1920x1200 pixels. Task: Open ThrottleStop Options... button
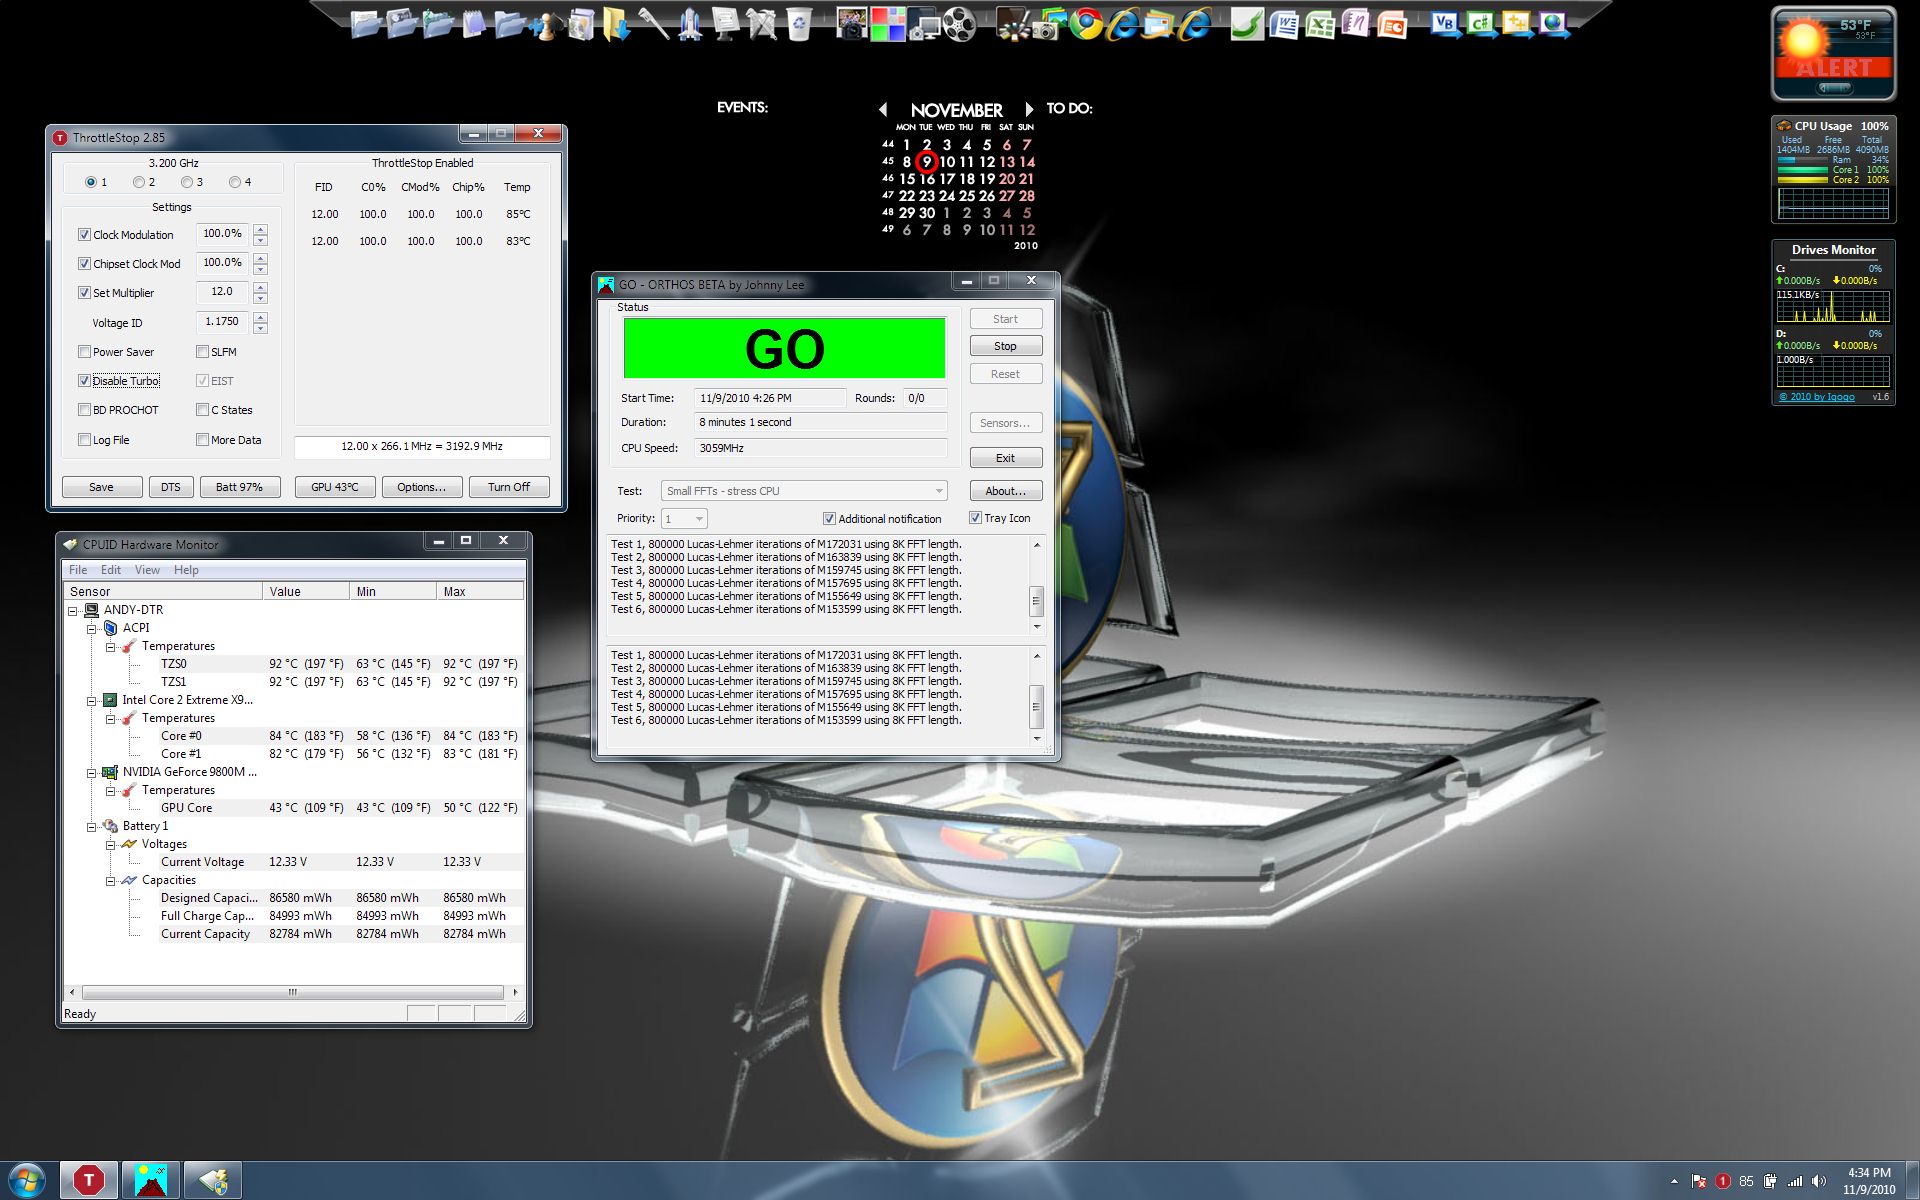pos(421,487)
